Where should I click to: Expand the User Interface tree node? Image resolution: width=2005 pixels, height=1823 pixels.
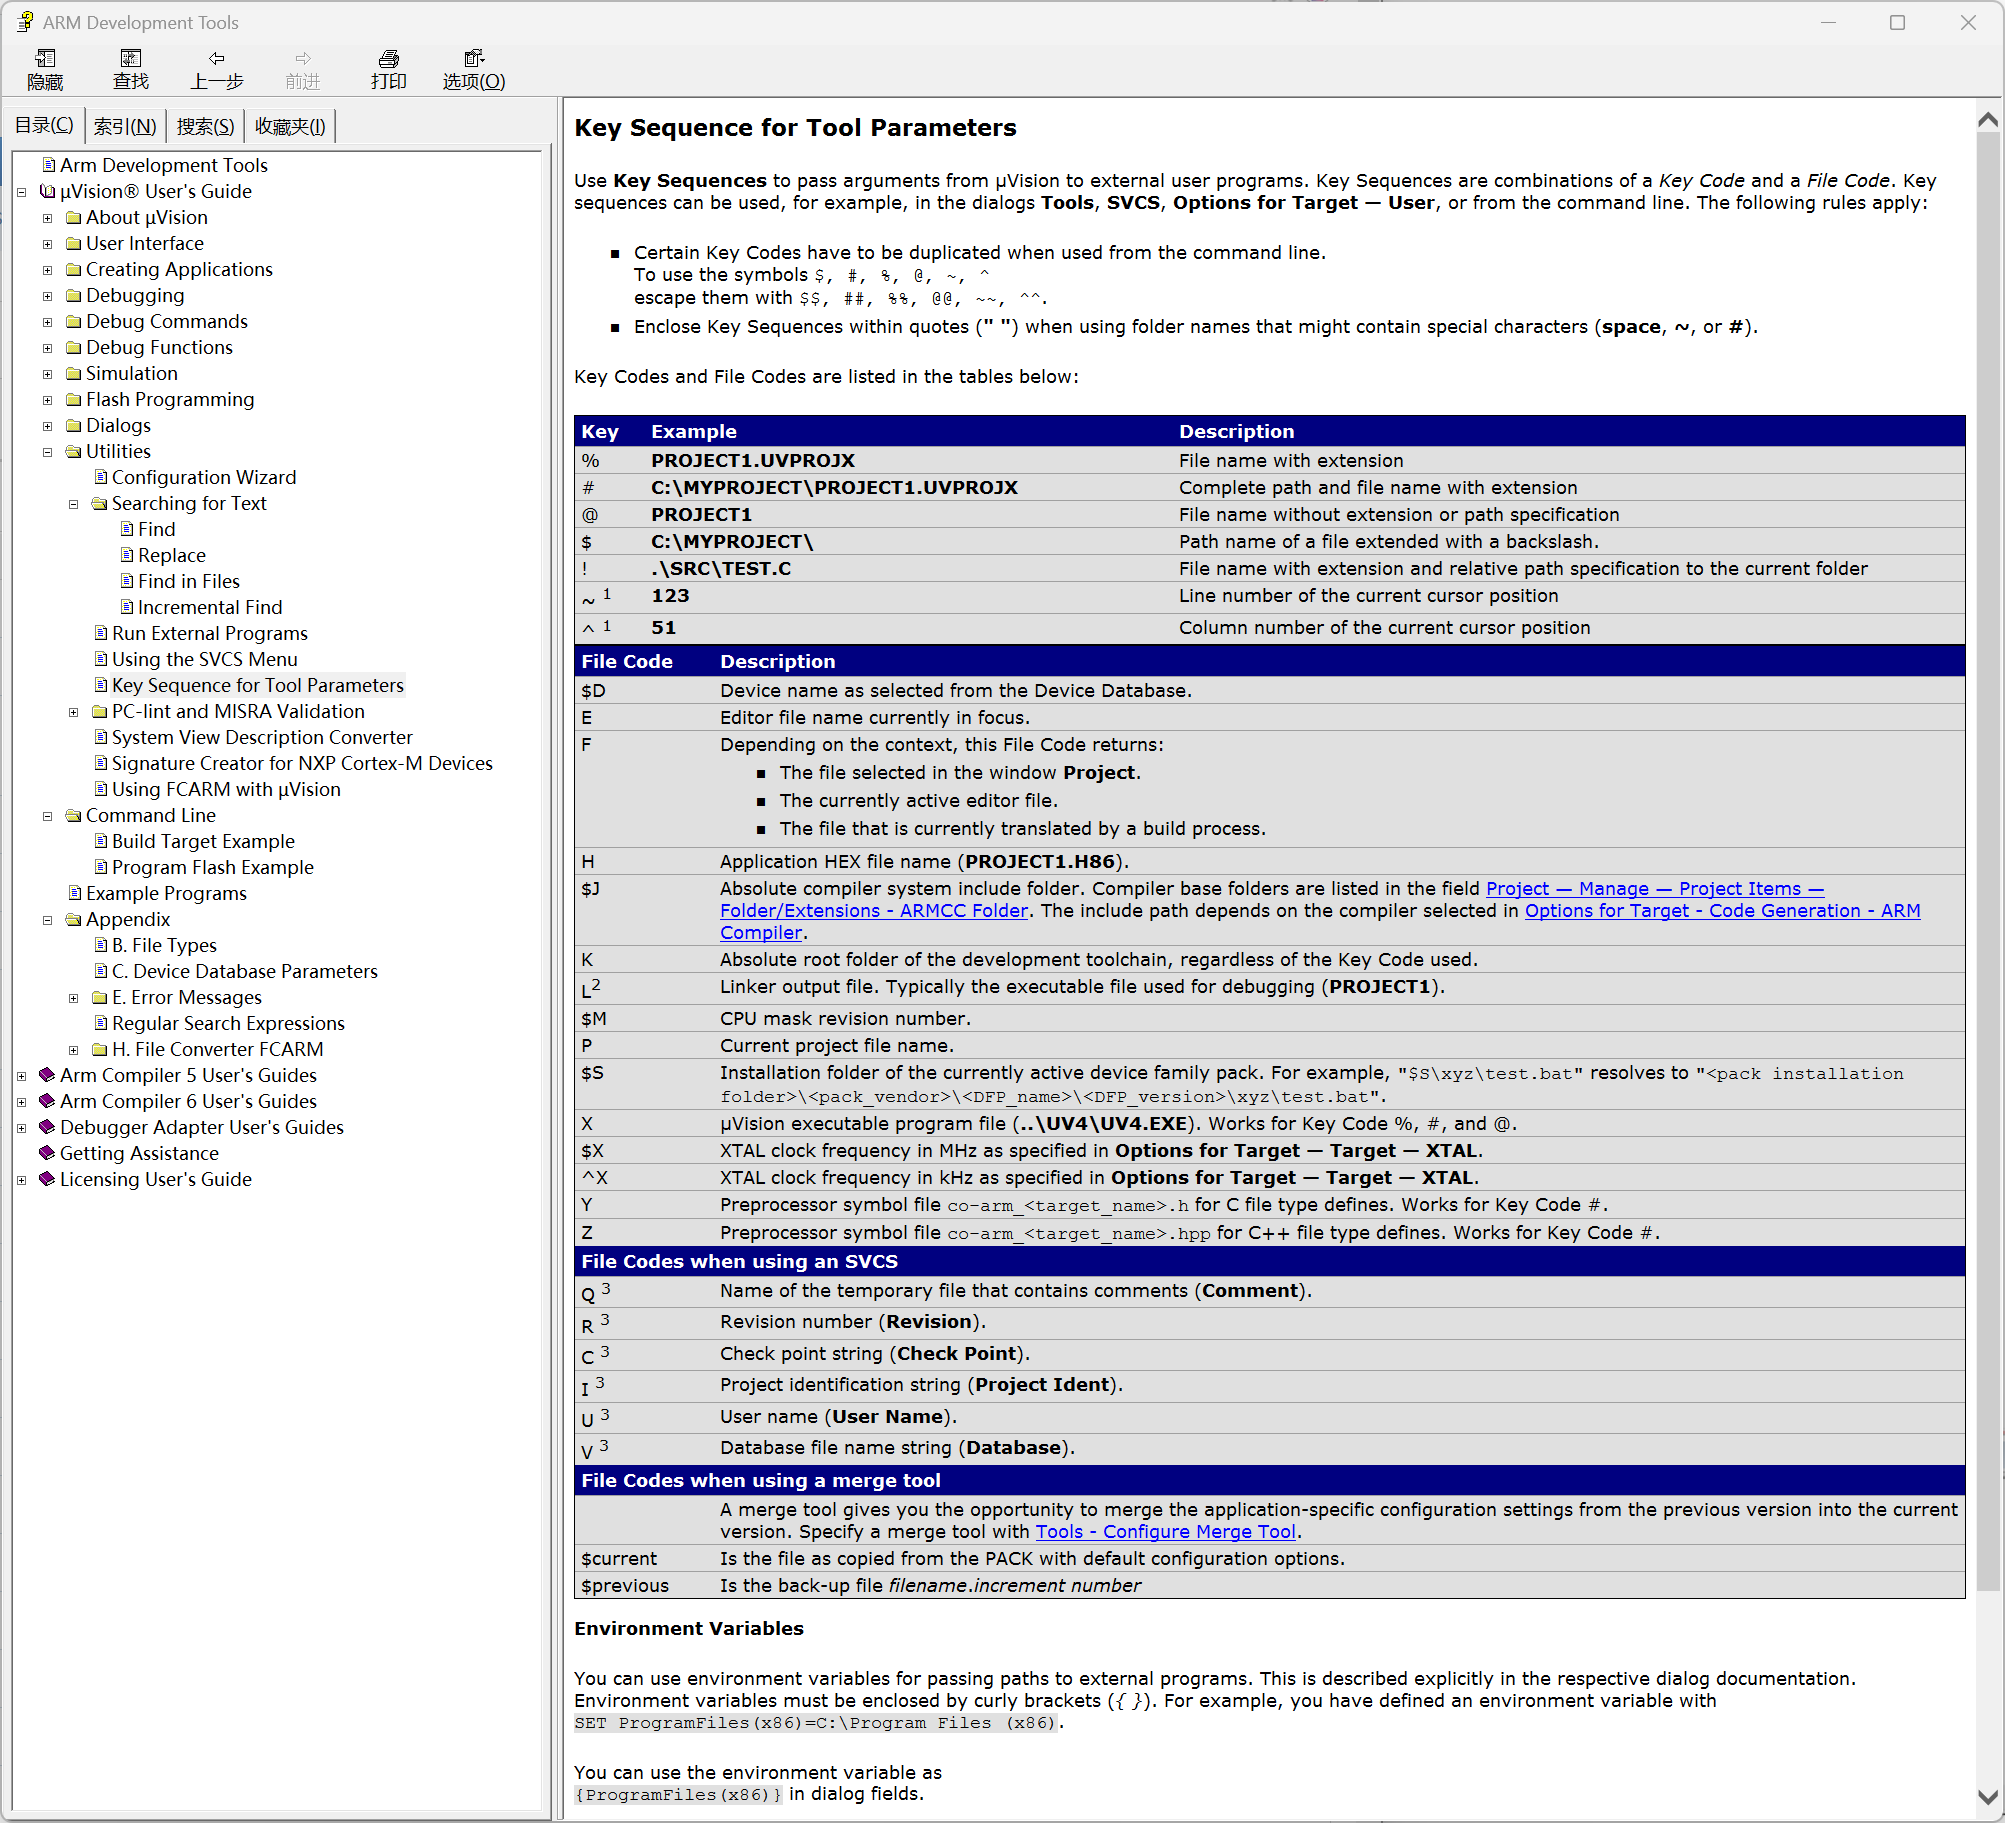coord(48,244)
